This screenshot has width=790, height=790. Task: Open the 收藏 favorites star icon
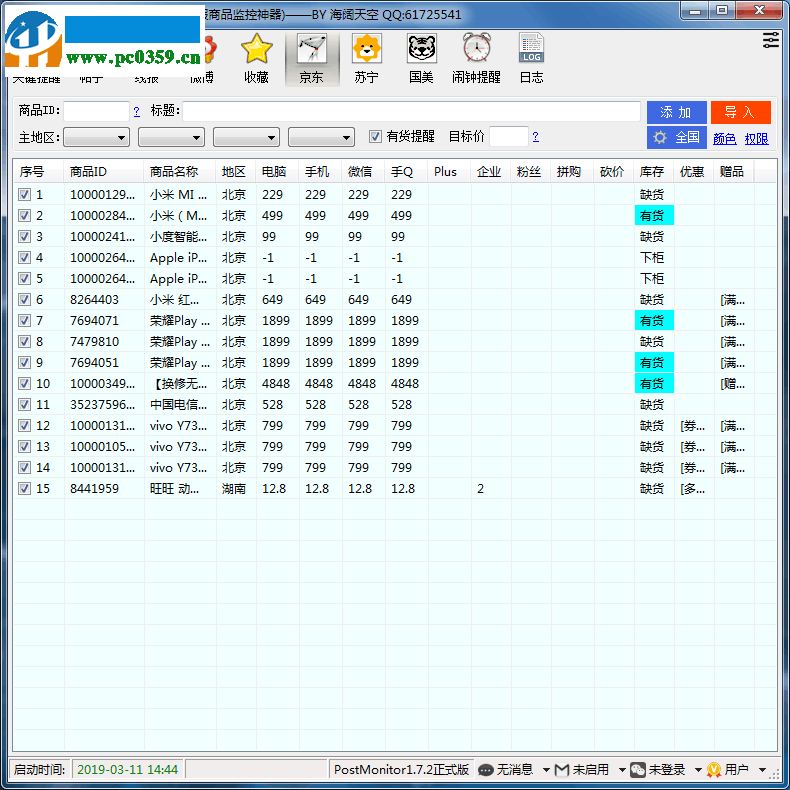256,59
